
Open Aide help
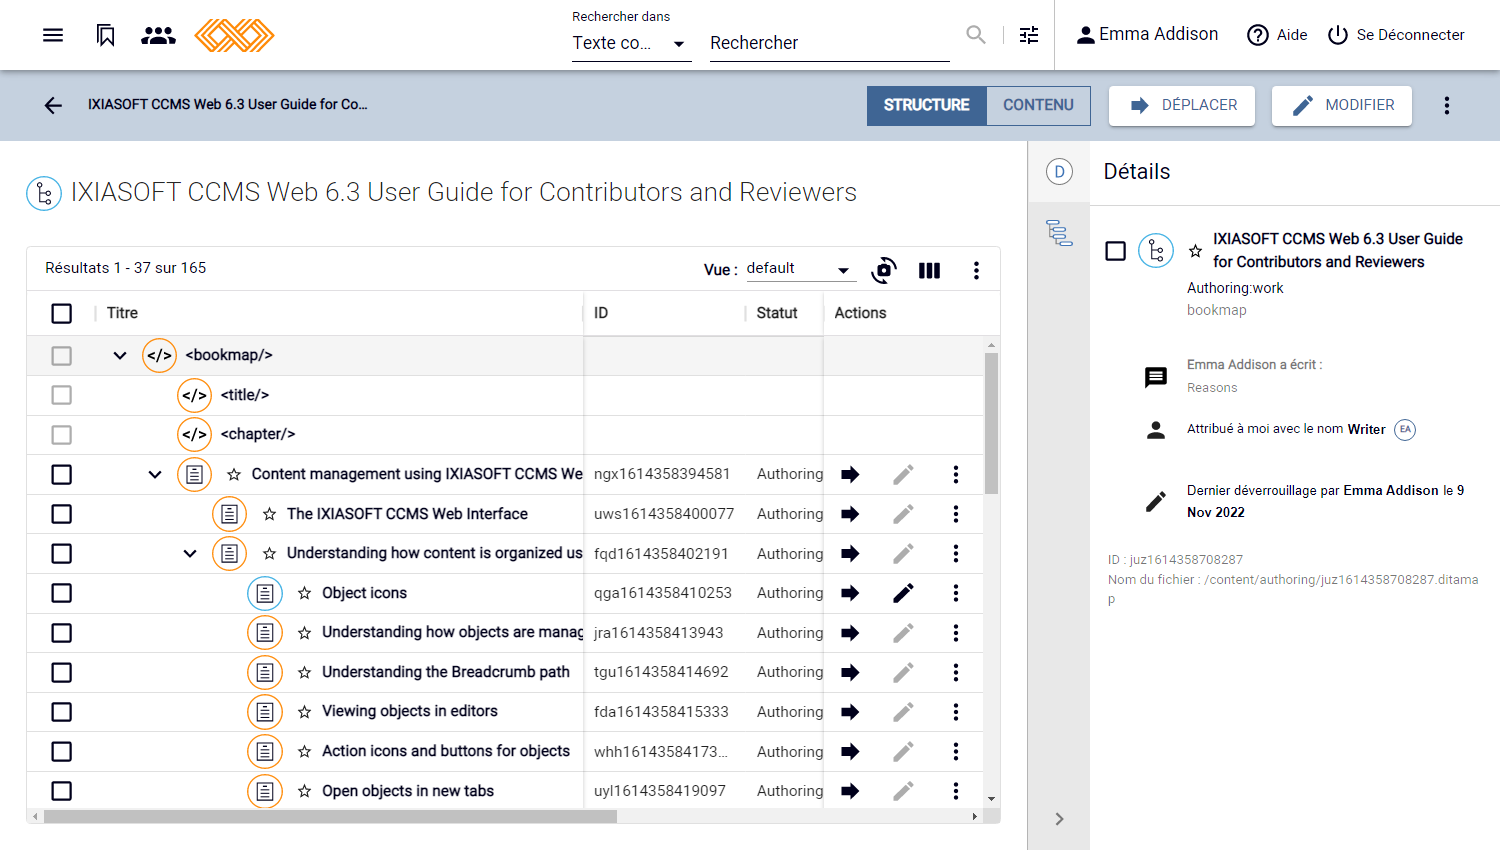pyautogui.click(x=1277, y=35)
